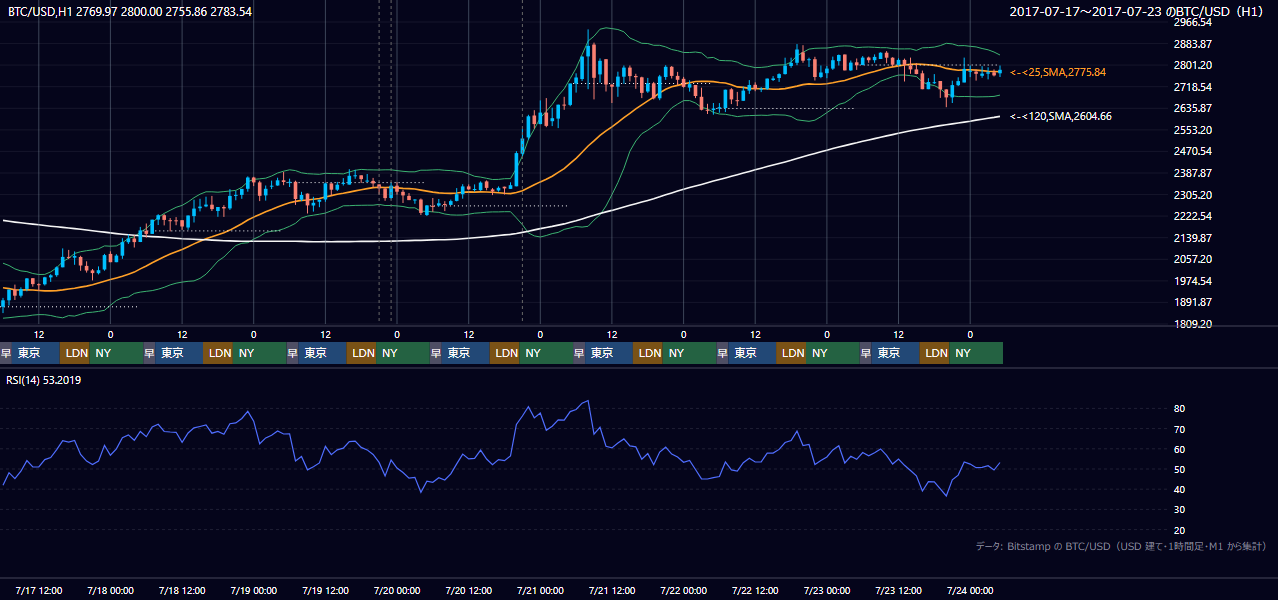This screenshot has height=600, width=1278.
Task: Click the Bitstamp data source credit text
Action: (1121, 546)
